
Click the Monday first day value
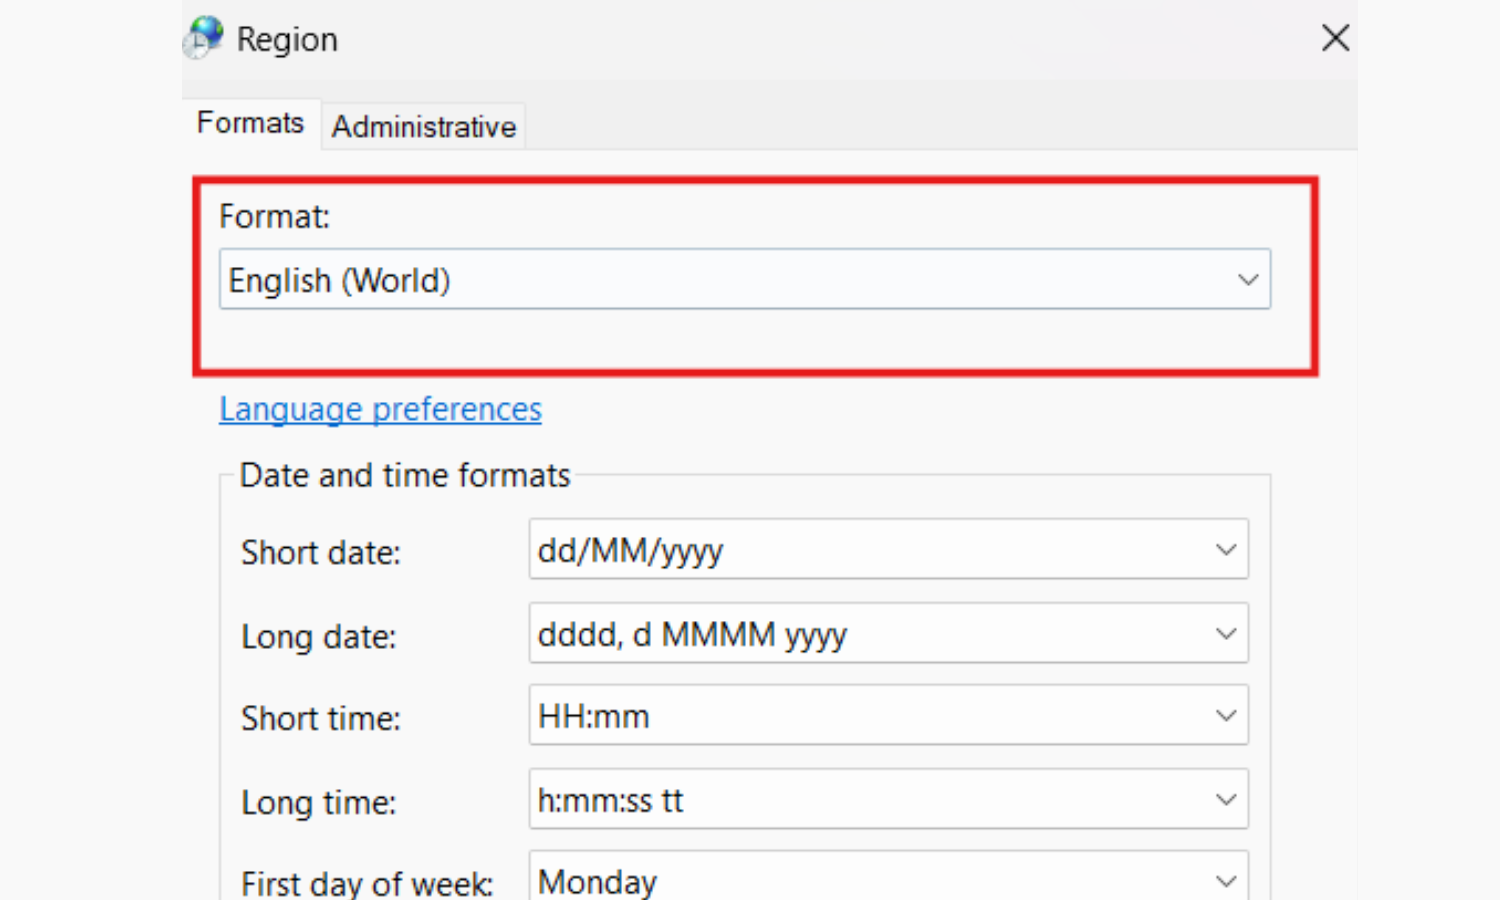(x=597, y=881)
